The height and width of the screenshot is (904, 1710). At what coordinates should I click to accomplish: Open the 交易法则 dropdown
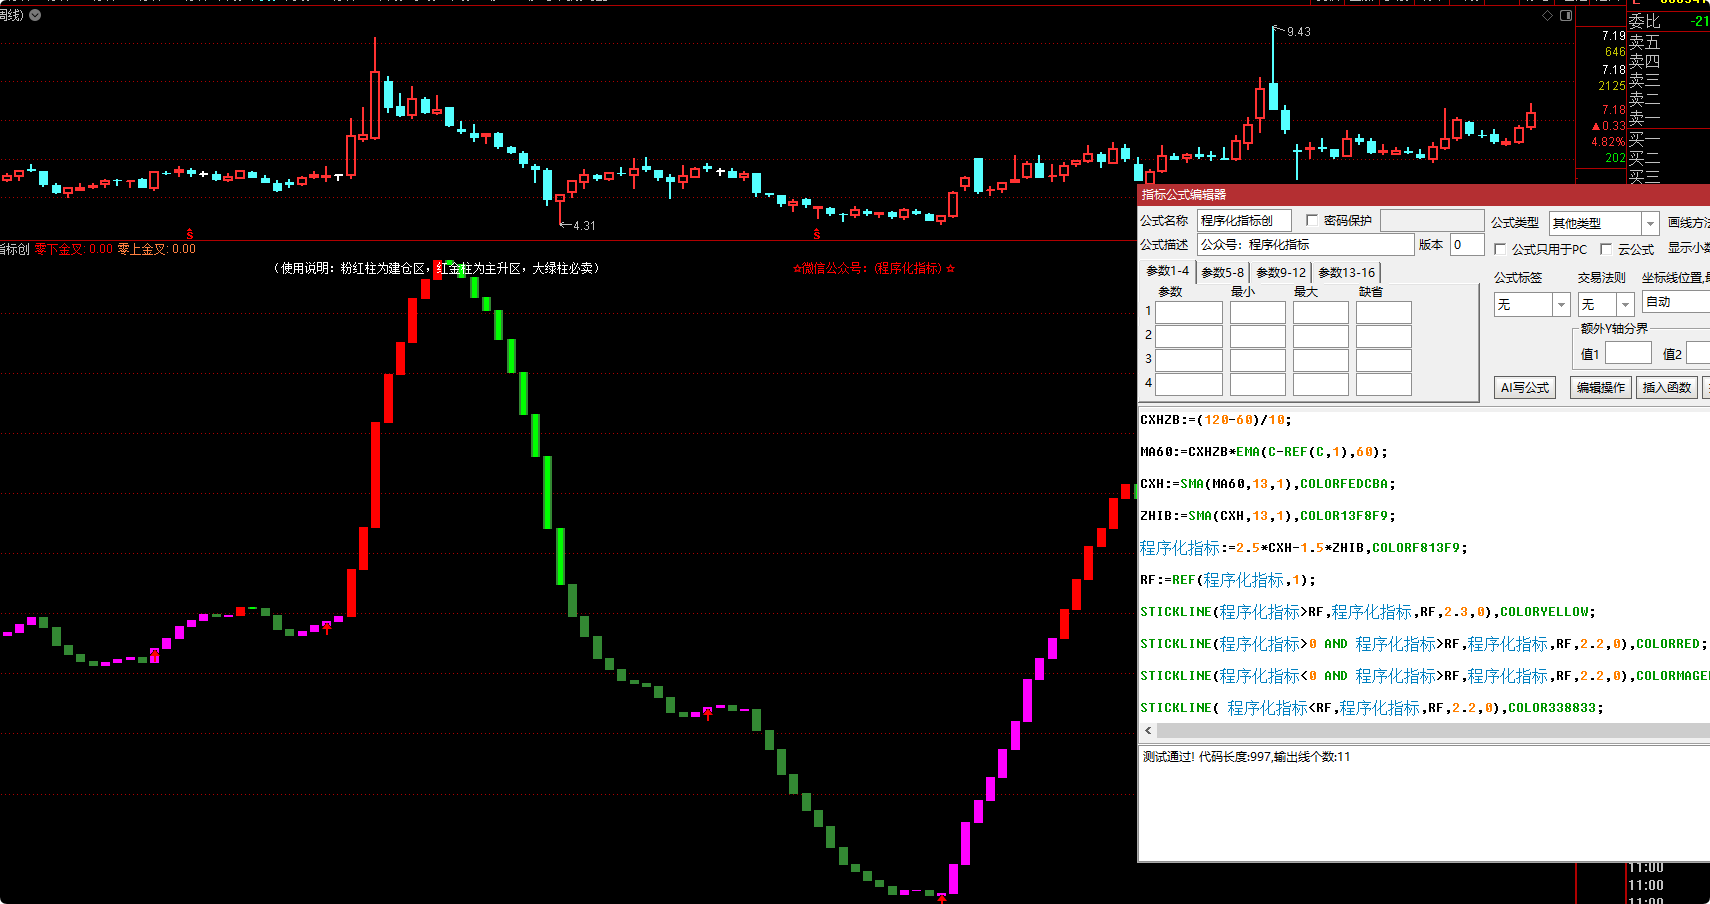pyautogui.click(x=1625, y=304)
